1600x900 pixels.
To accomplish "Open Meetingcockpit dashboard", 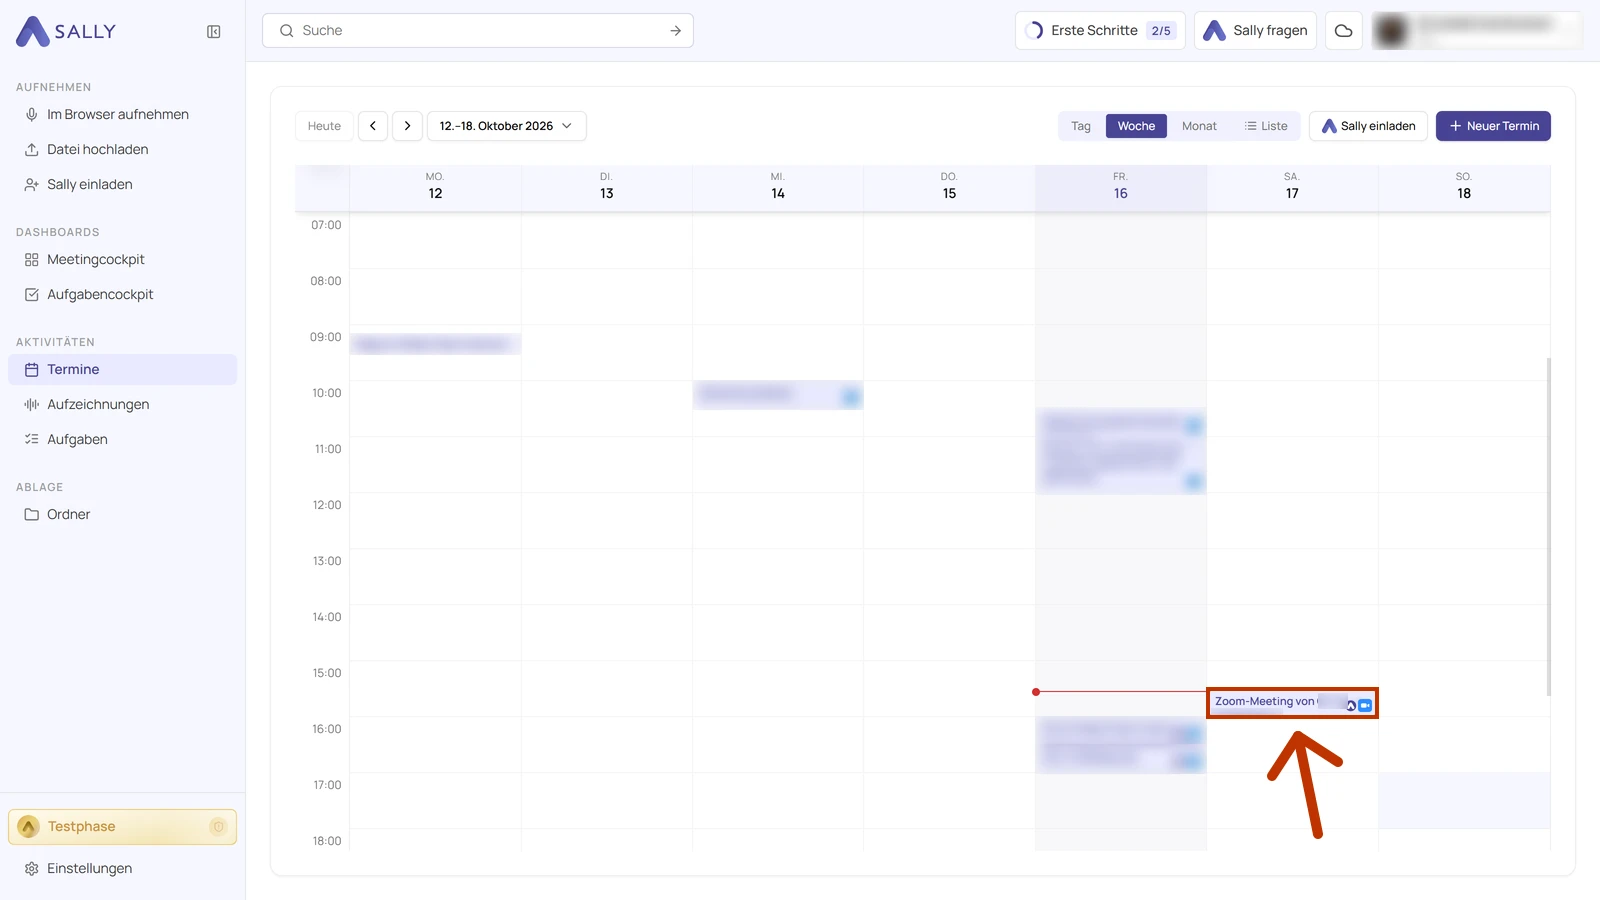I will point(122,260).
